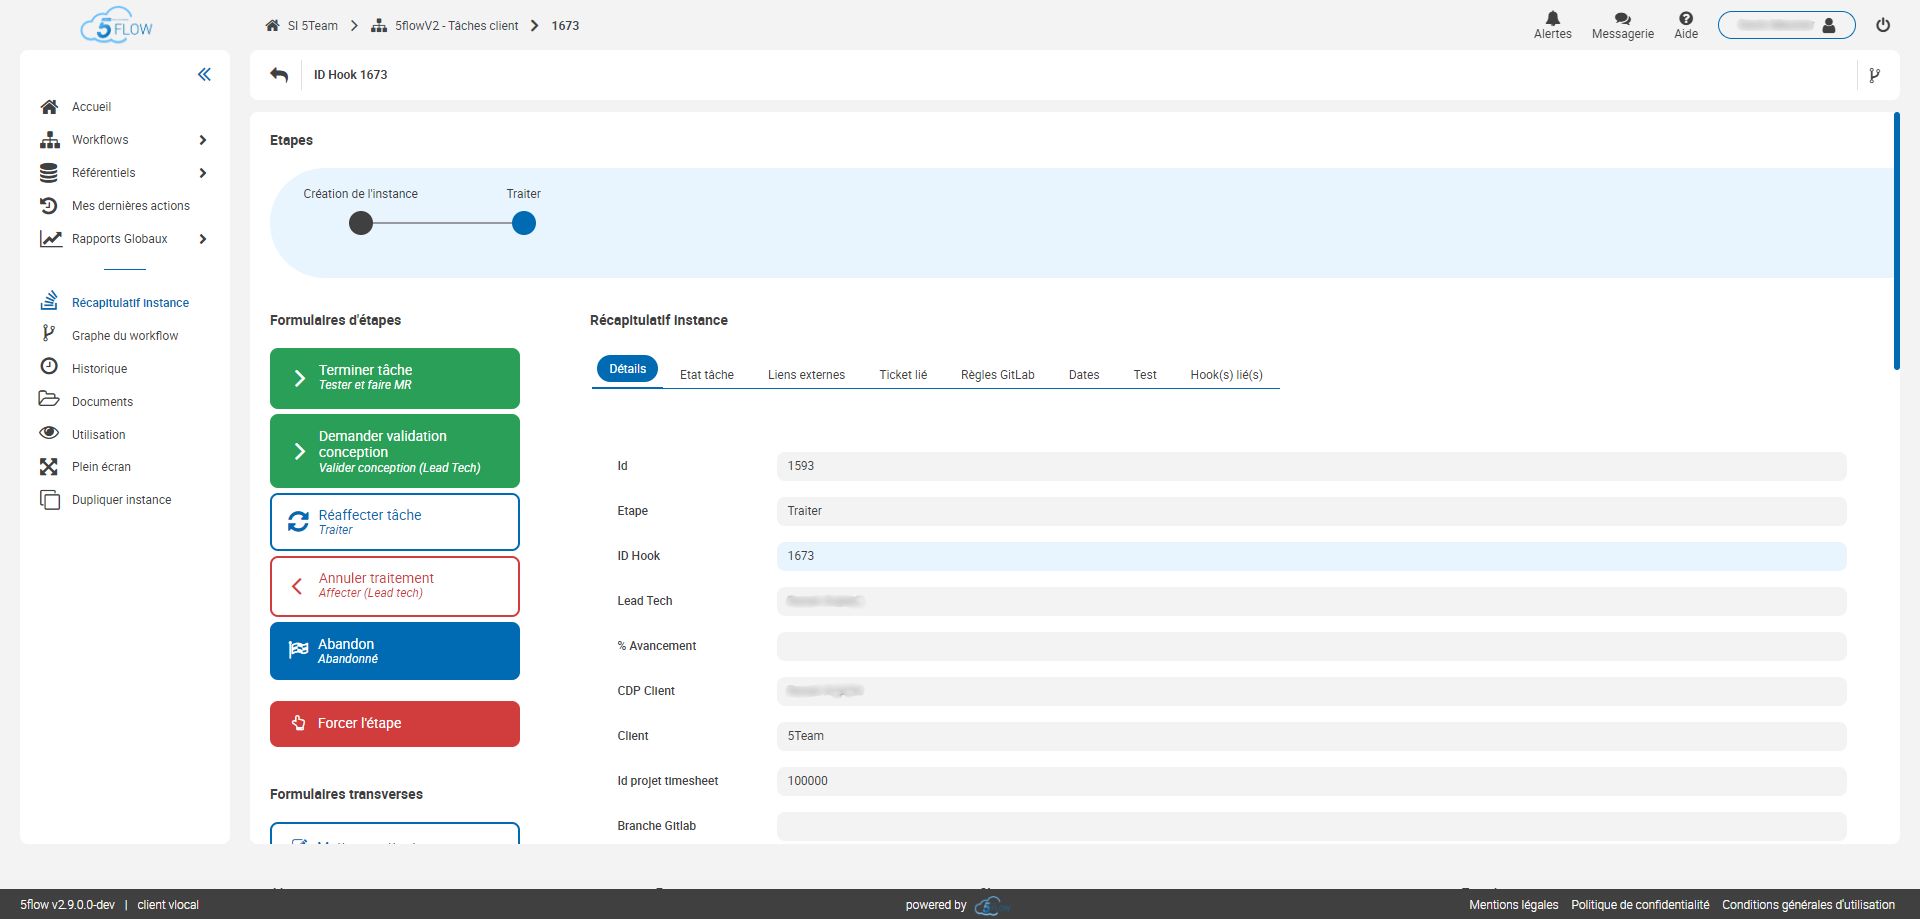Screen dimensions: 1920x919
Task: Click the Accueil home icon in sidebar
Action: (x=49, y=107)
